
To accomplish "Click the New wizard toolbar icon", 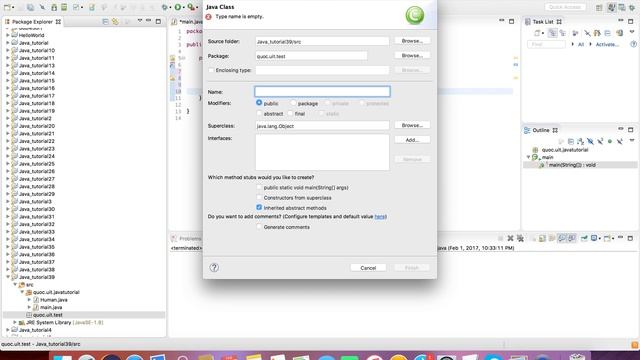I will click(x=7, y=7).
